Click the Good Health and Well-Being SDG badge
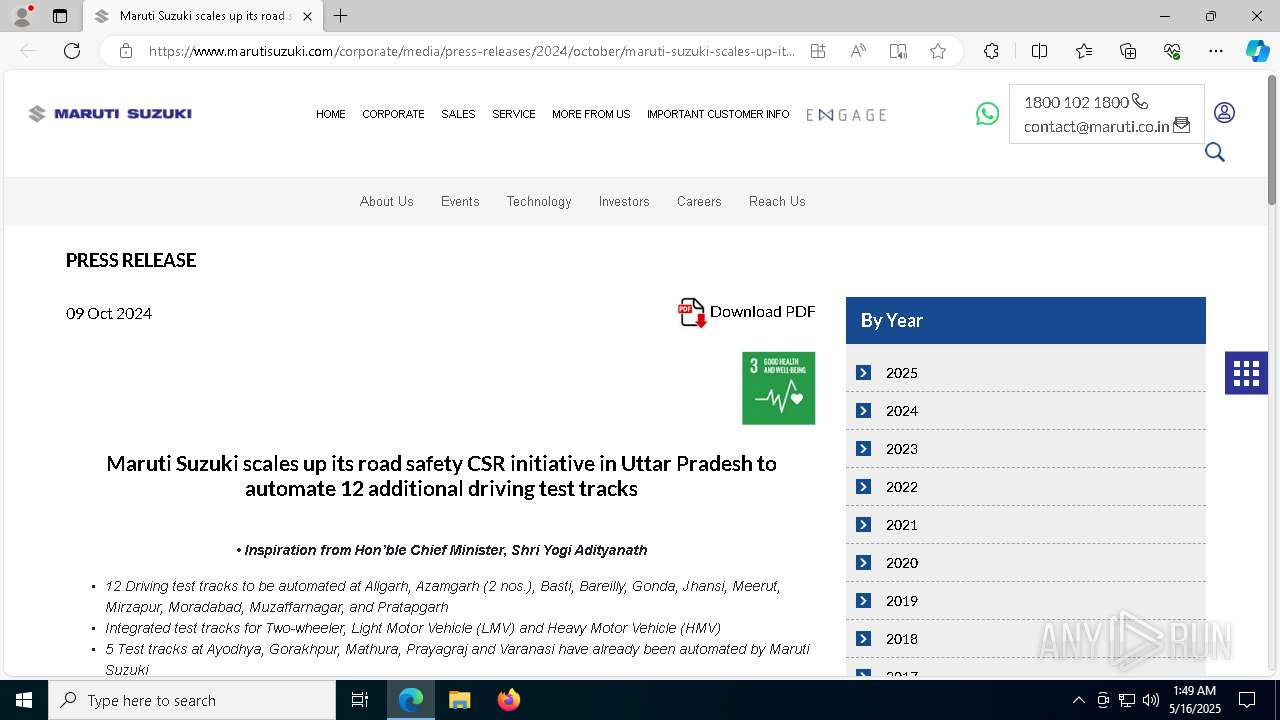Image resolution: width=1280 pixels, height=720 pixels. pyautogui.click(x=778, y=388)
